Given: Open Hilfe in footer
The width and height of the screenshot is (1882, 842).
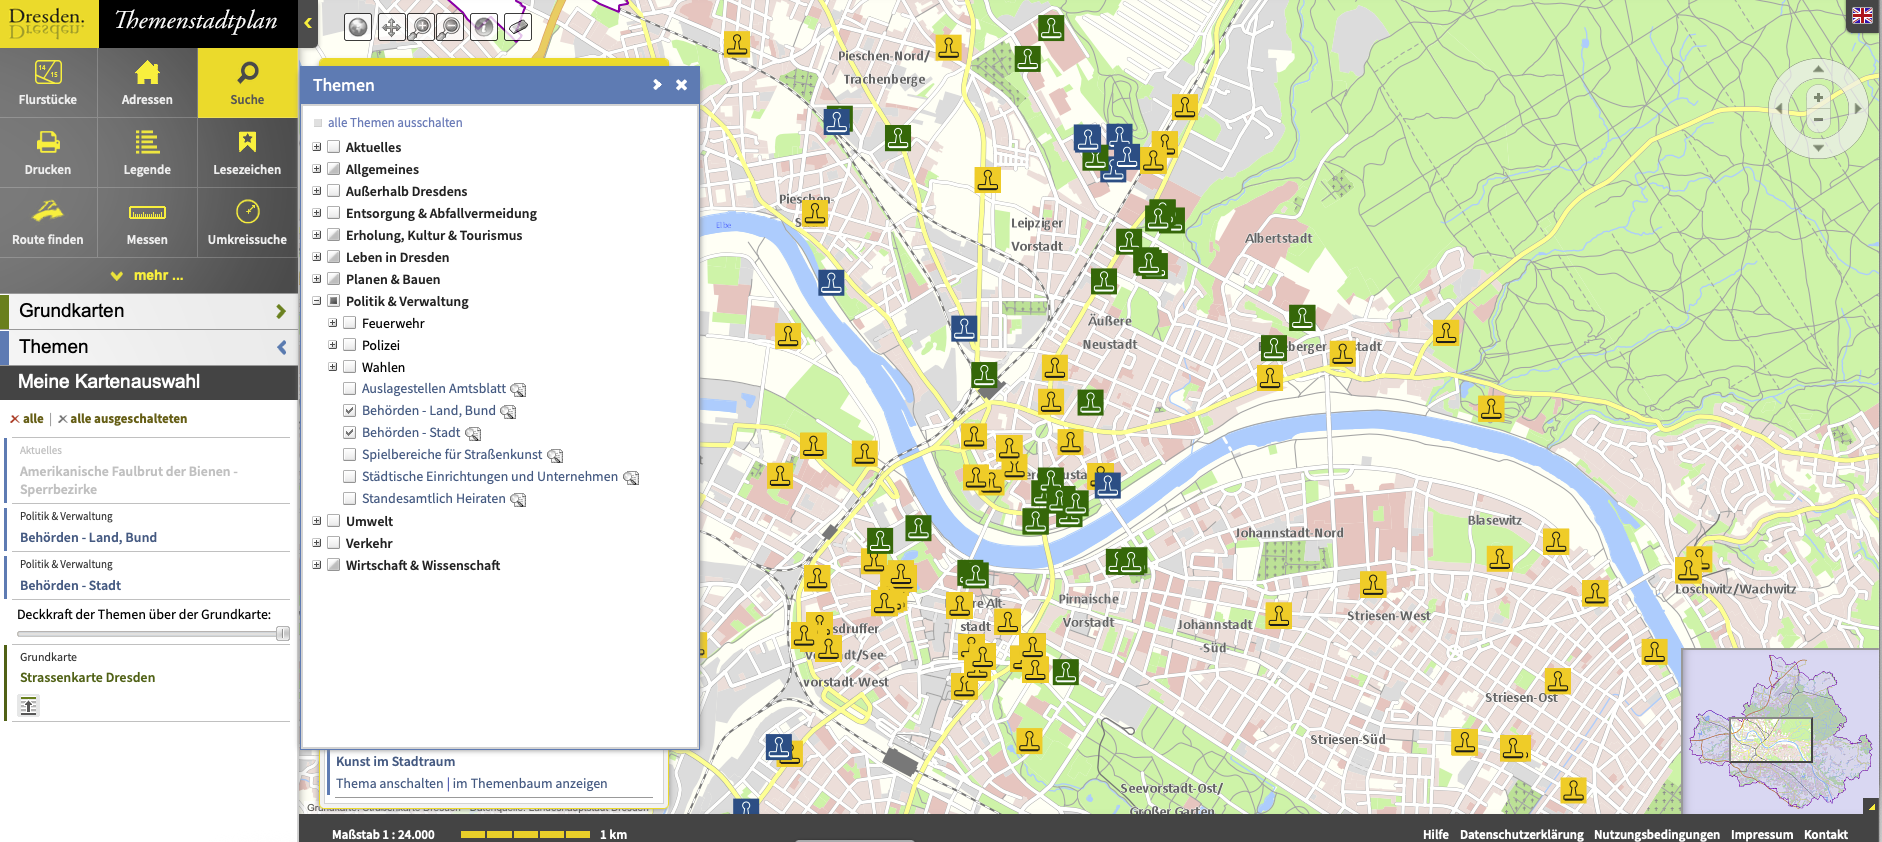Looking at the screenshot, I should [1435, 834].
